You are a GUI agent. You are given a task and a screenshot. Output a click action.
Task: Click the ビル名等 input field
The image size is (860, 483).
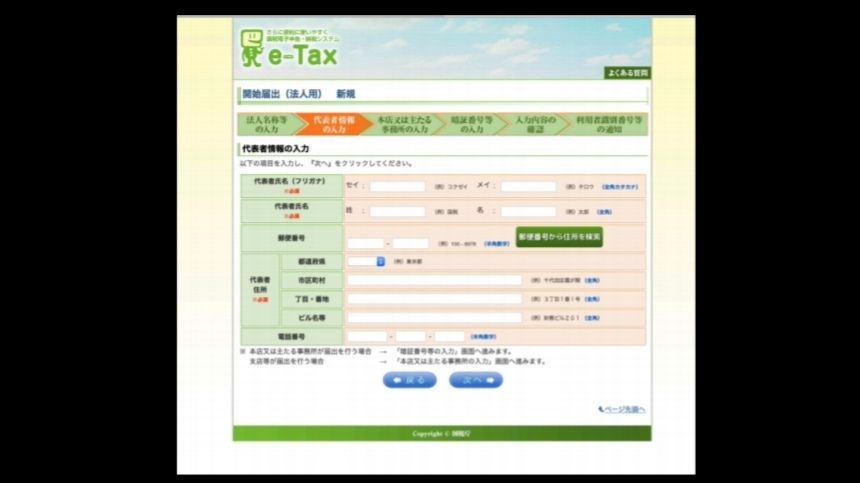coord(434,317)
